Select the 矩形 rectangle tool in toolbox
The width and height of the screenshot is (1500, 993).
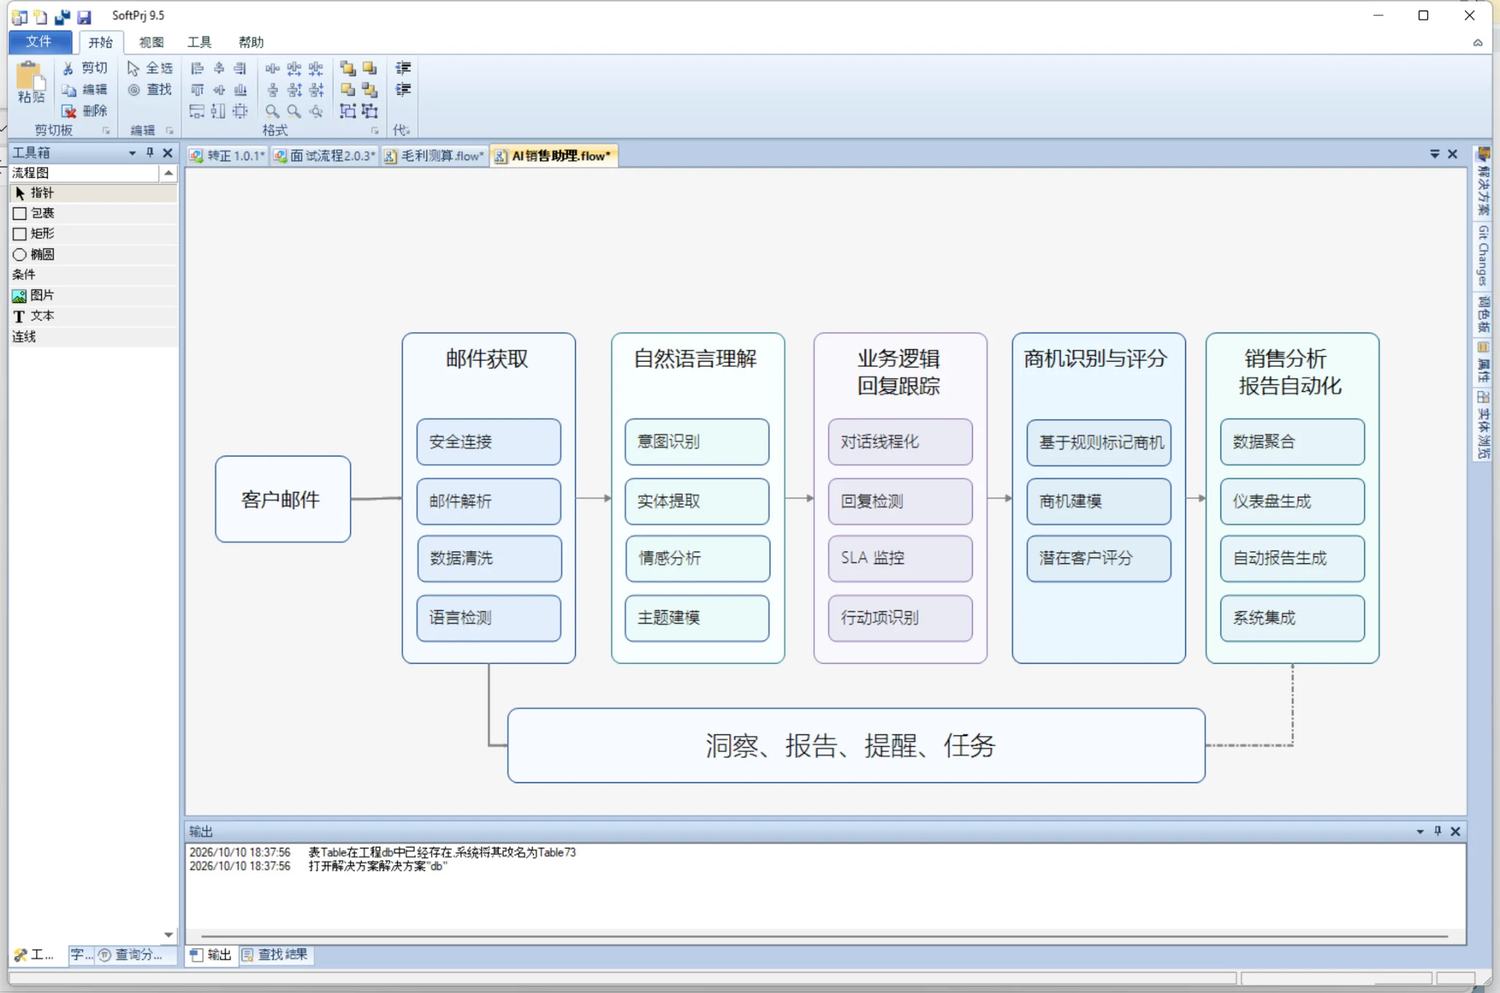pos(93,234)
